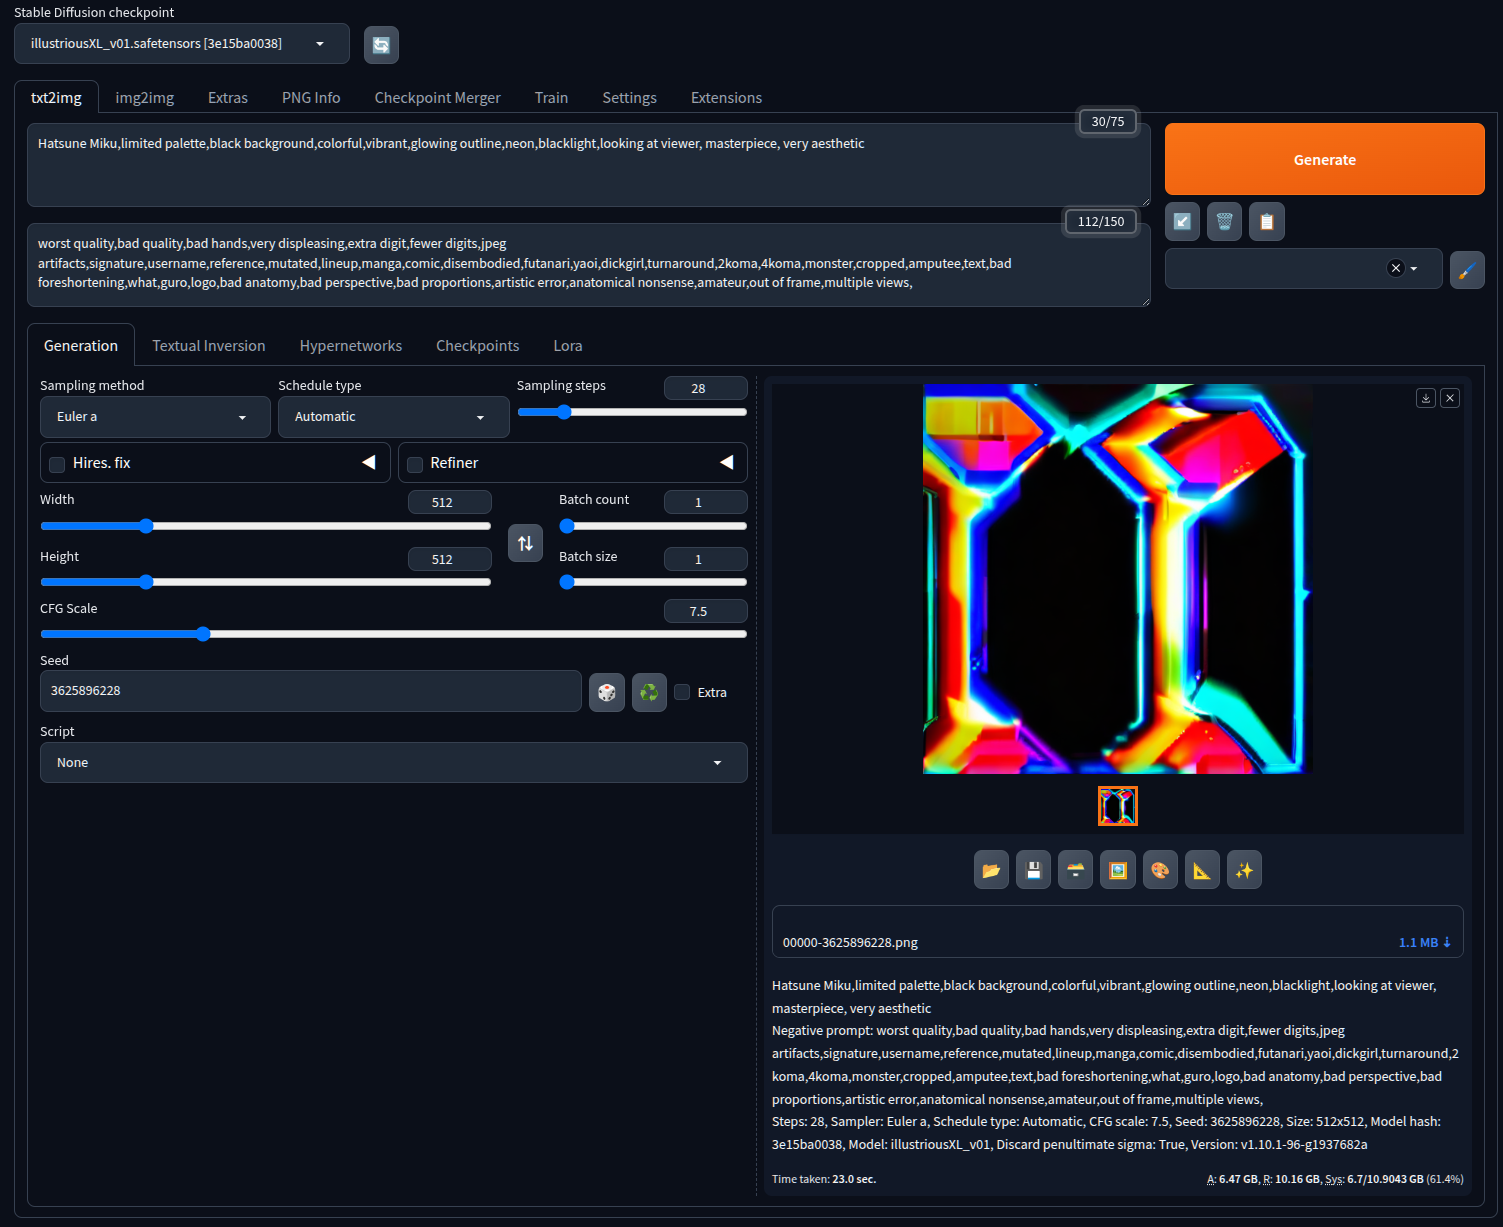
Task: Open the styles dropdown arrow
Action: point(1413,269)
